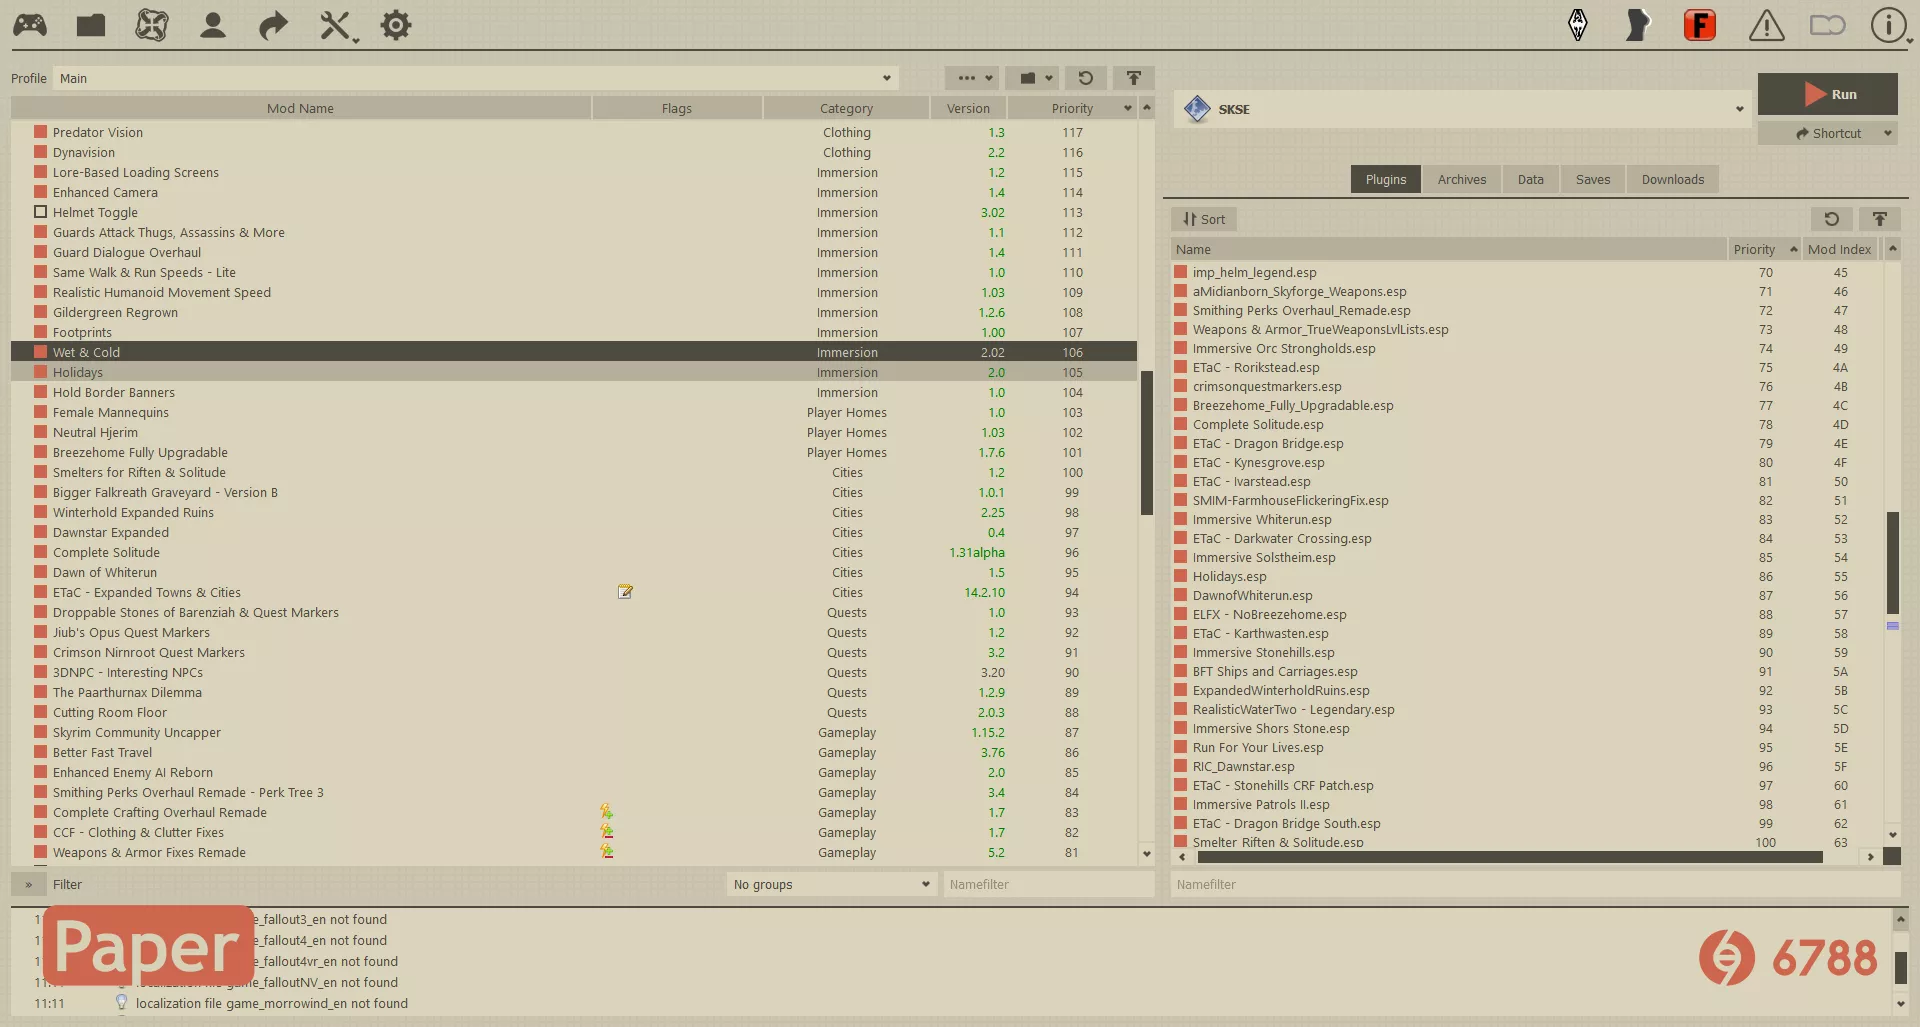Click the Skyrim logo icon
The width and height of the screenshot is (1920, 1027).
pyautogui.click(x=1578, y=25)
